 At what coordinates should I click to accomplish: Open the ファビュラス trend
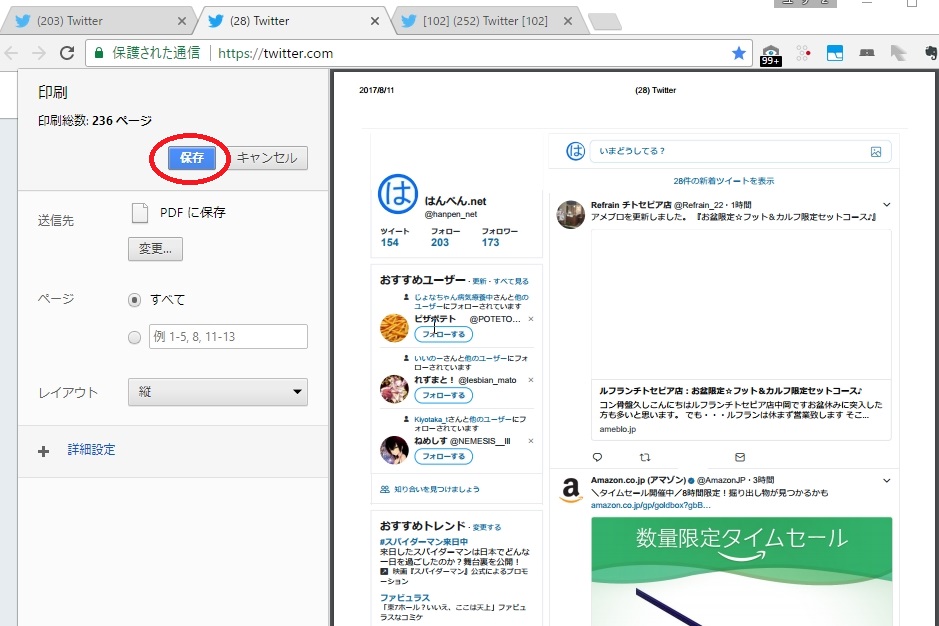(x=405, y=597)
